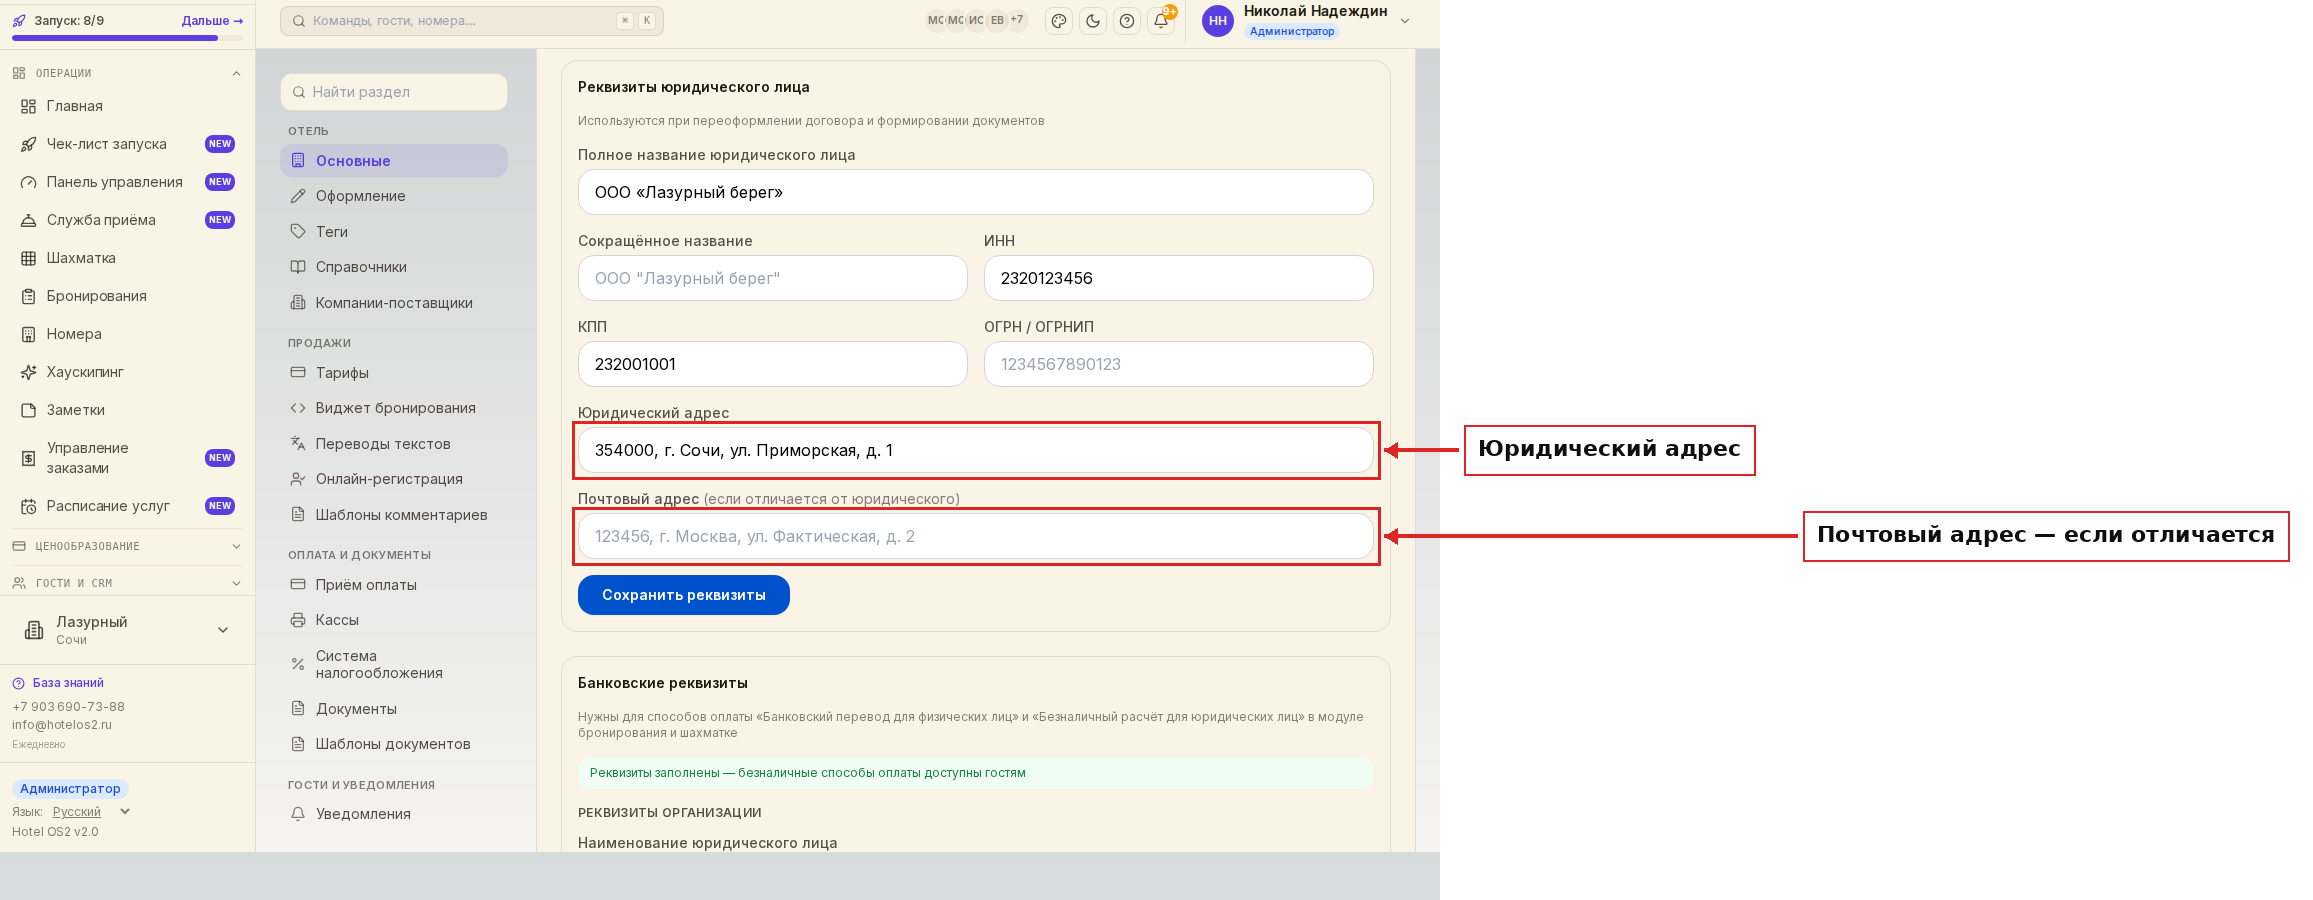This screenshot has width=2313, height=900.
Task: Click the Заметки note icon
Action: tap(29, 410)
